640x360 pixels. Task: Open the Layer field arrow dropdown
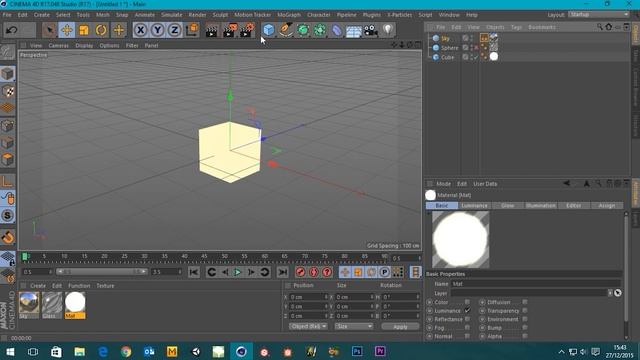point(610,293)
